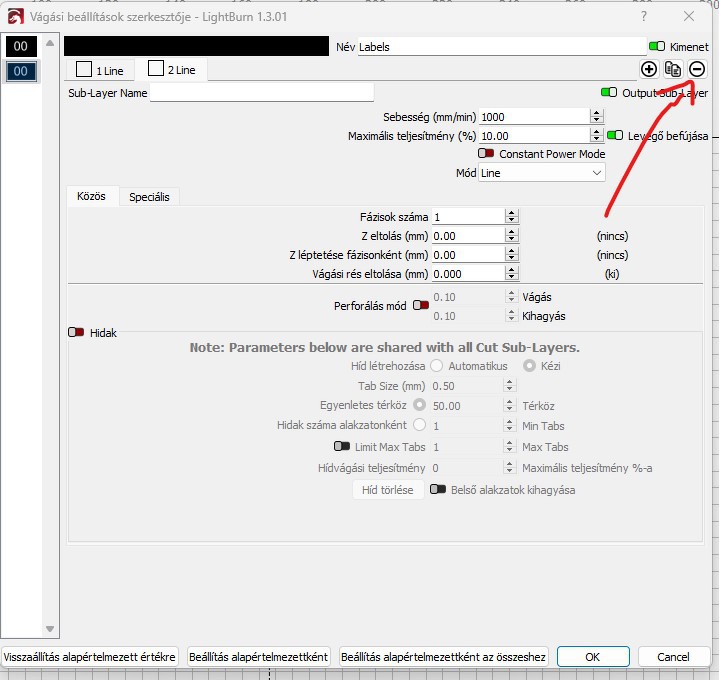719x680 pixels.
Task: Open the Mód Line dropdown
Action: pyautogui.click(x=542, y=173)
